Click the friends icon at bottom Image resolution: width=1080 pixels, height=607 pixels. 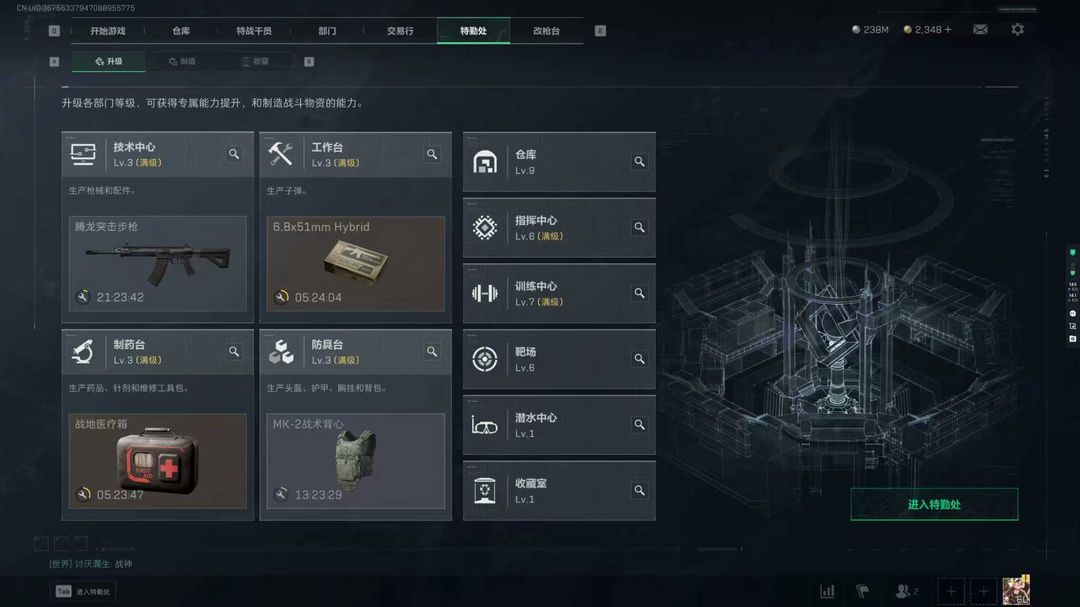[906, 590]
